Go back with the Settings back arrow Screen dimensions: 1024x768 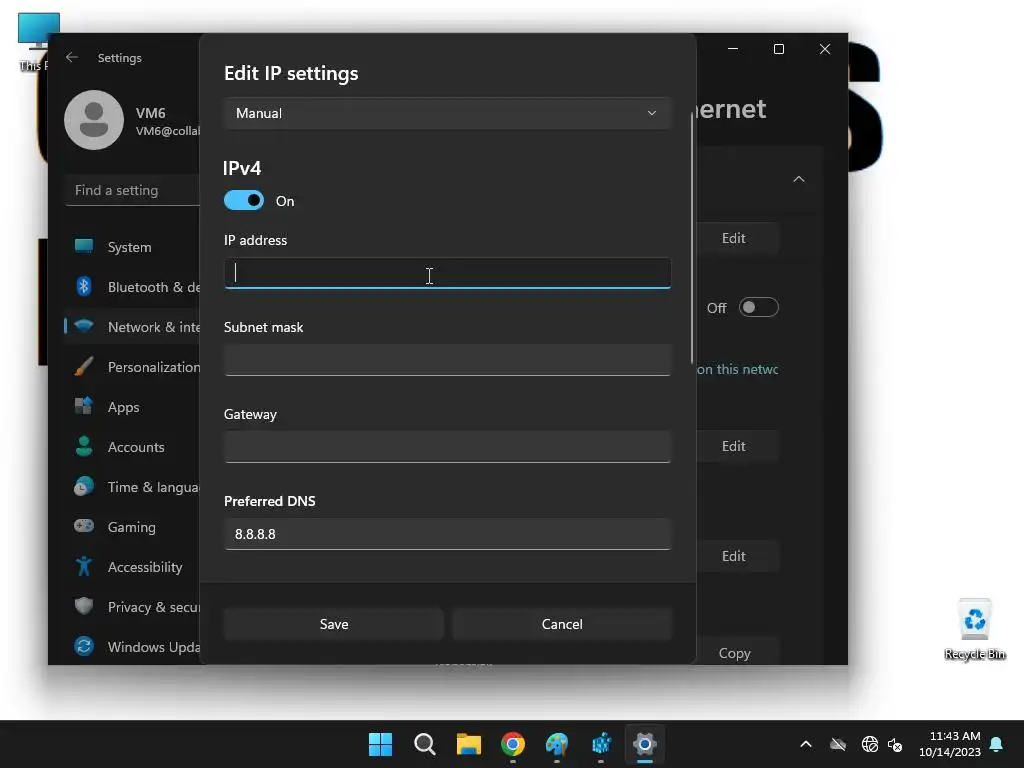(x=72, y=57)
